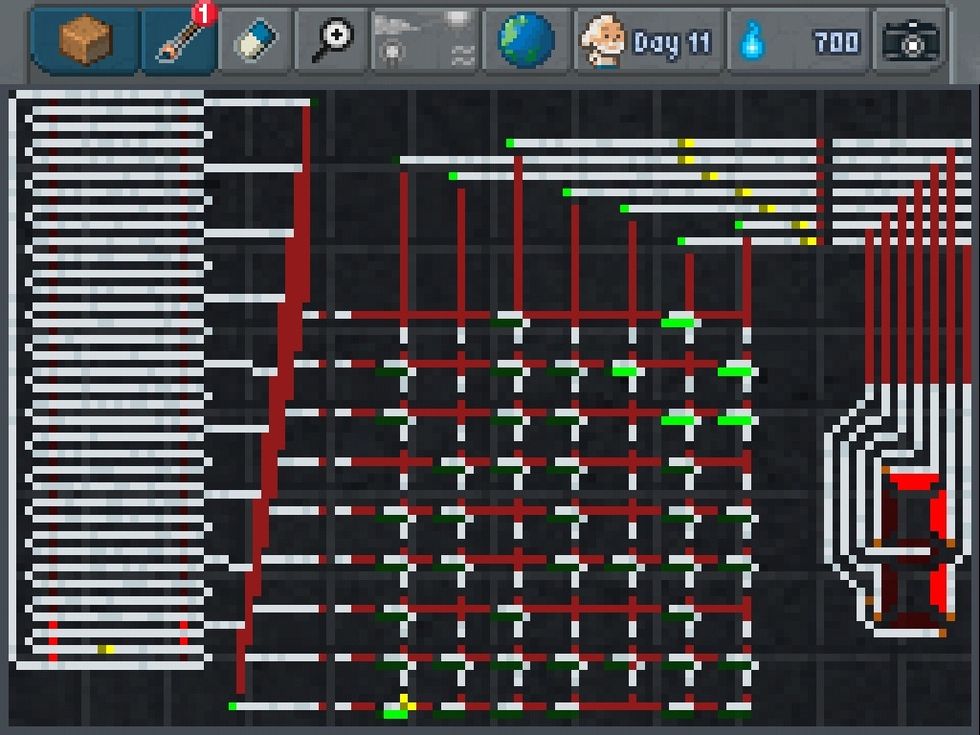
Task: Select the eraser tool
Action: tap(254, 42)
